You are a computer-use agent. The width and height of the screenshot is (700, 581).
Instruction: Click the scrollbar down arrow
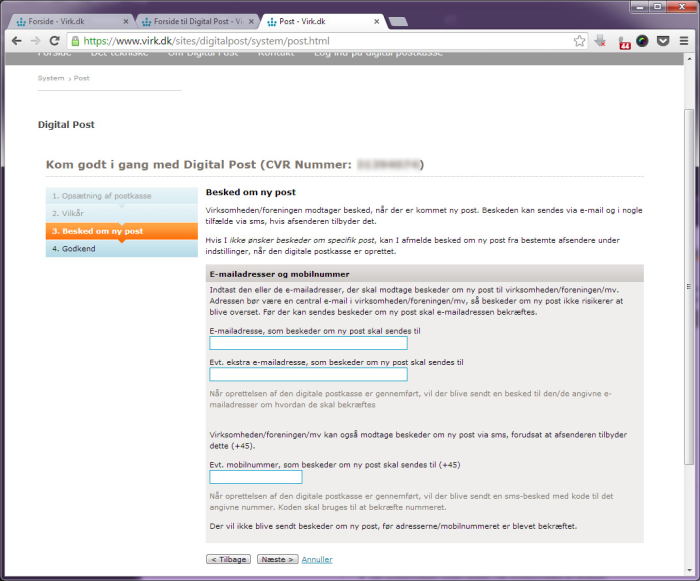(x=689, y=571)
